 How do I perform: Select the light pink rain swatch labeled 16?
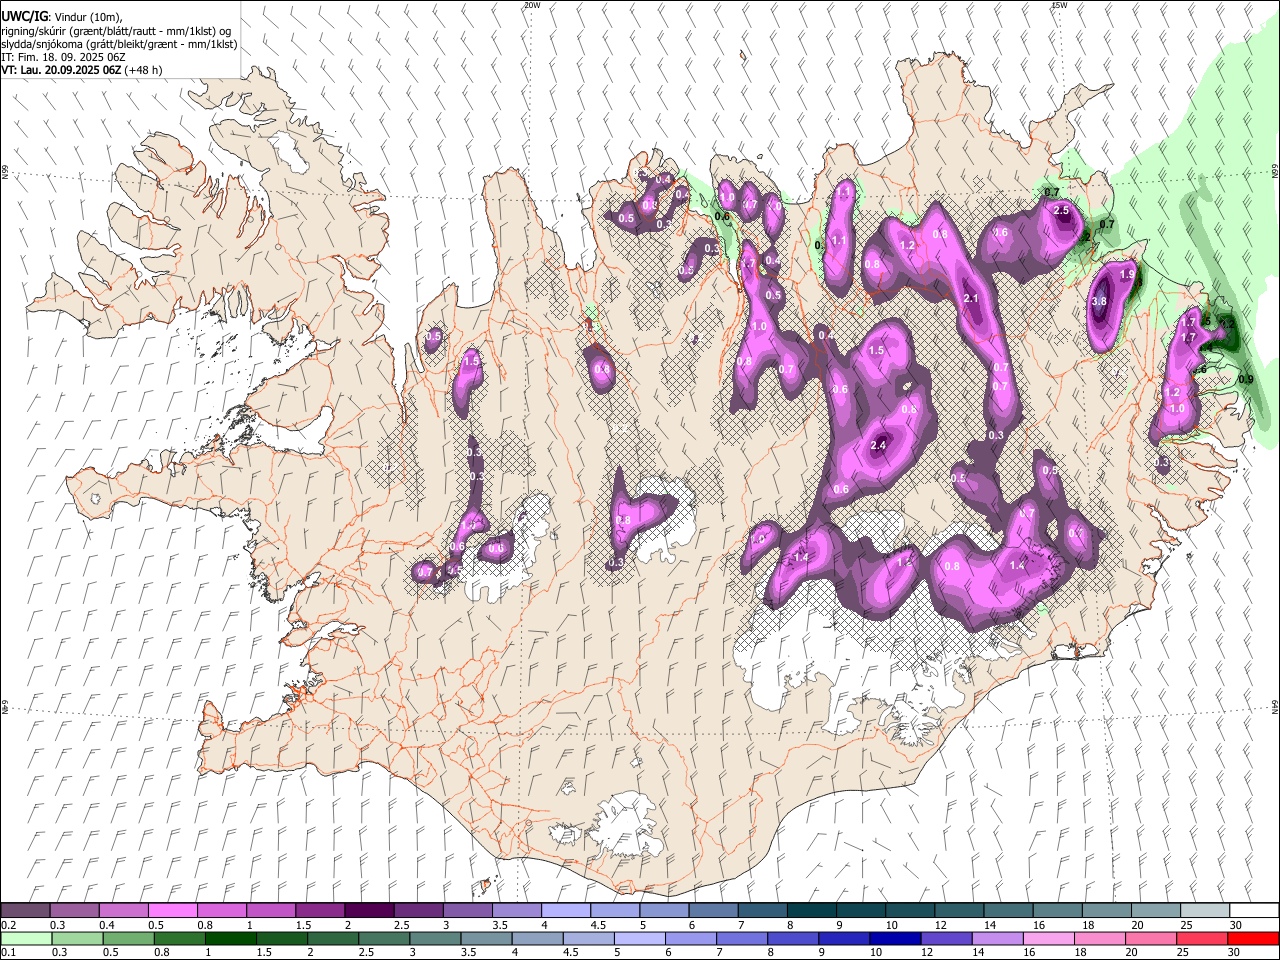coord(1048,938)
